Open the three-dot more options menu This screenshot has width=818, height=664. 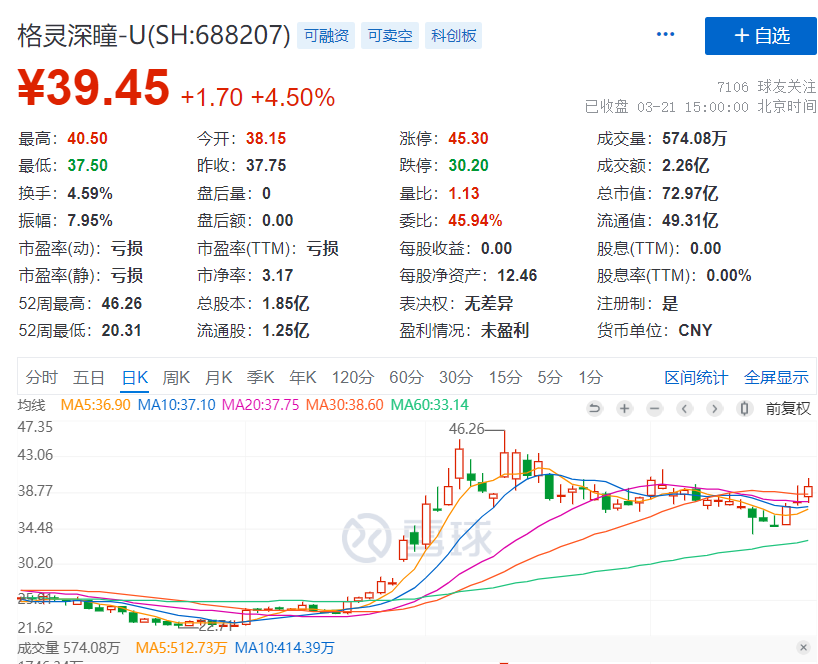click(665, 34)
